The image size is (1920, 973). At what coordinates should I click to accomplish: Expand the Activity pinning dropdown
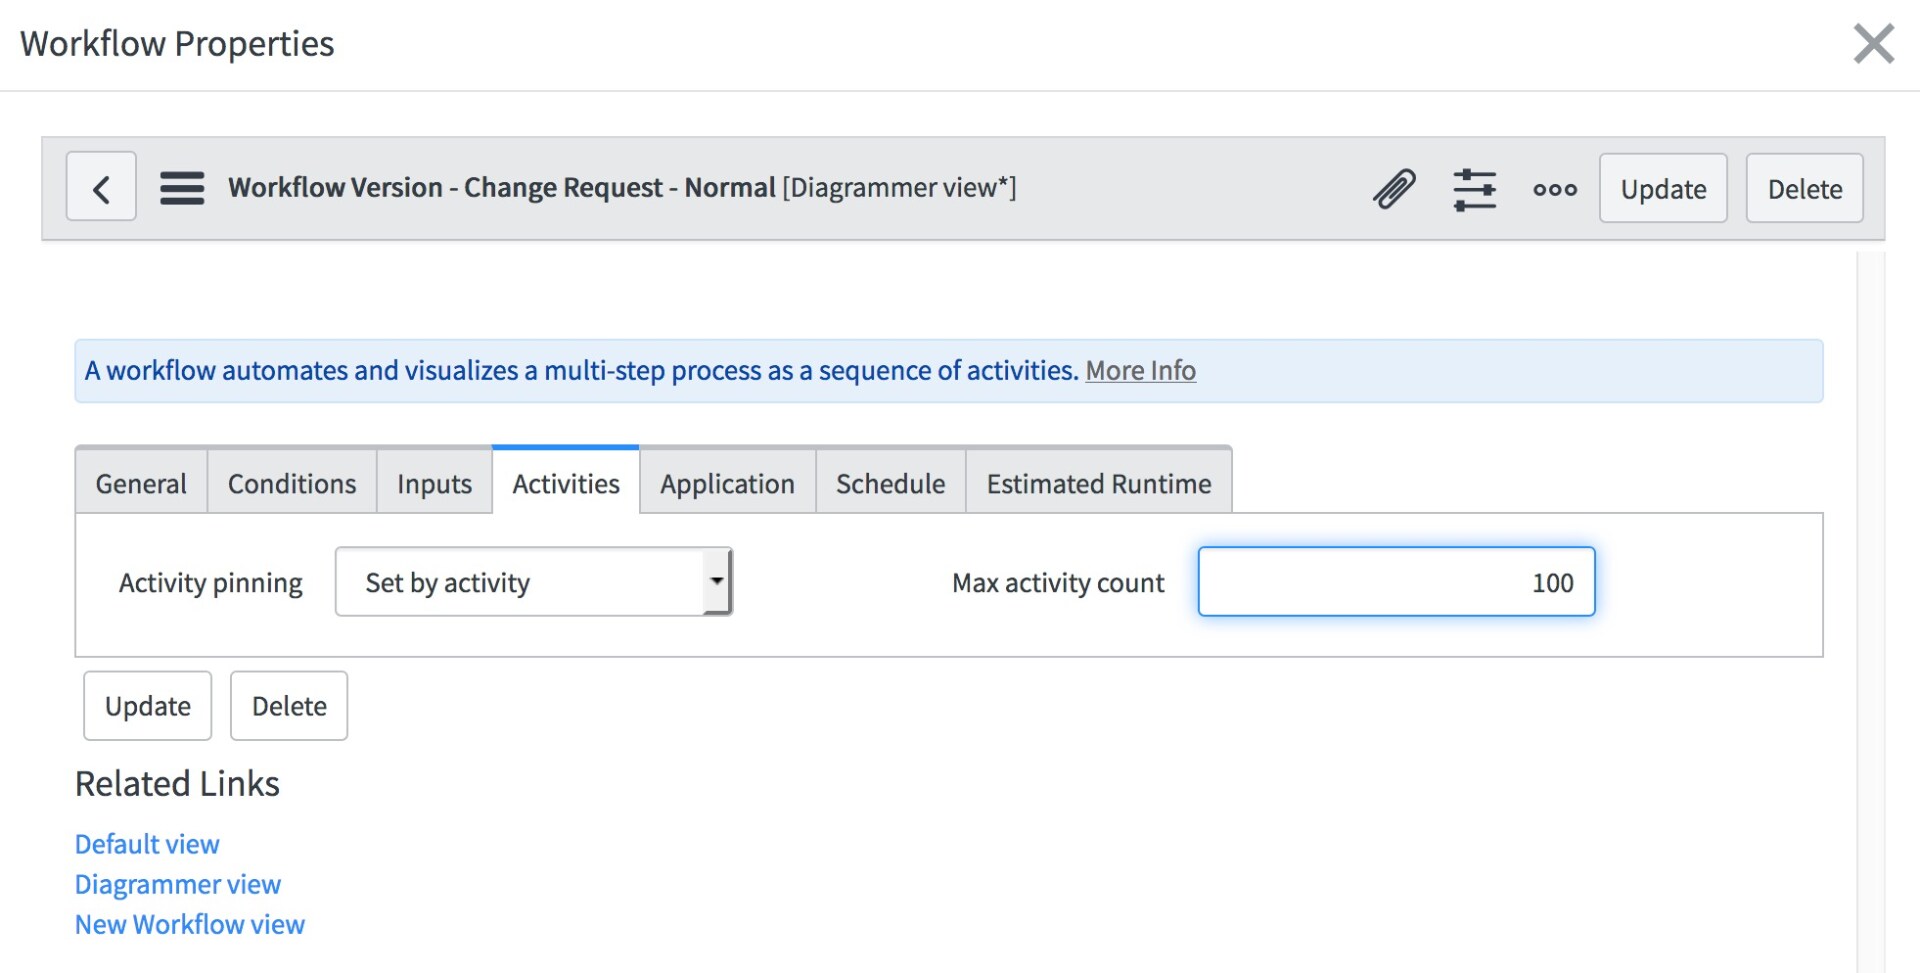(534, 582)
